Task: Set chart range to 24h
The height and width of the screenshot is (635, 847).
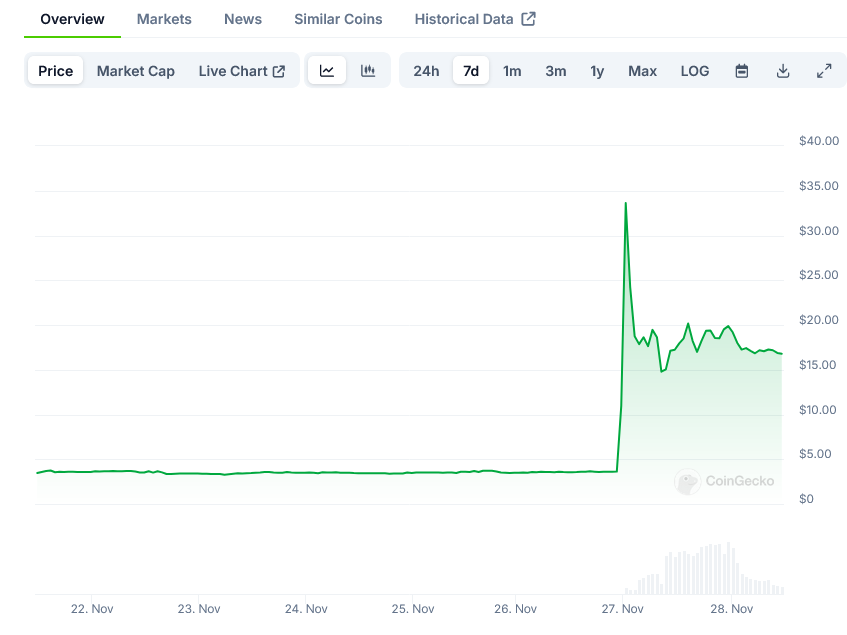Action: [x=426, y=71]
